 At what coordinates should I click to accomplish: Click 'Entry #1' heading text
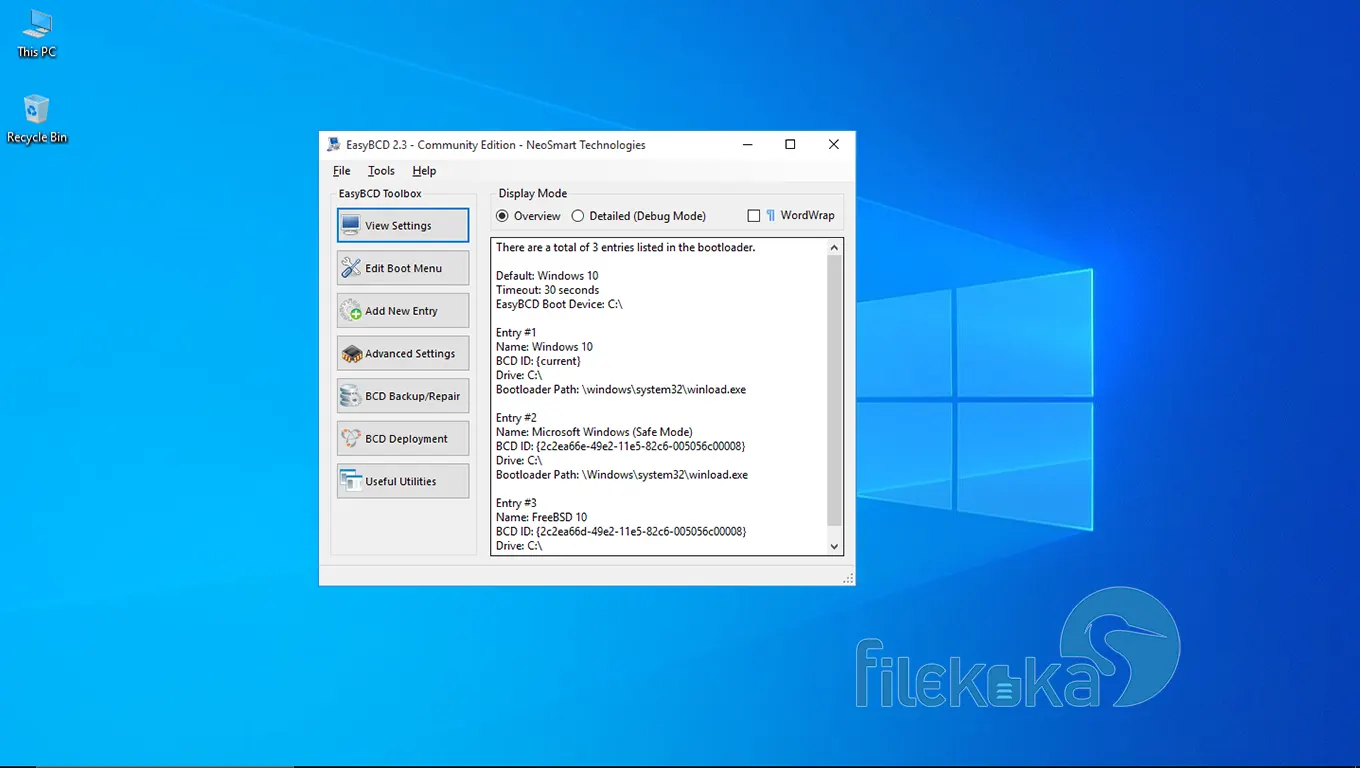516,333
